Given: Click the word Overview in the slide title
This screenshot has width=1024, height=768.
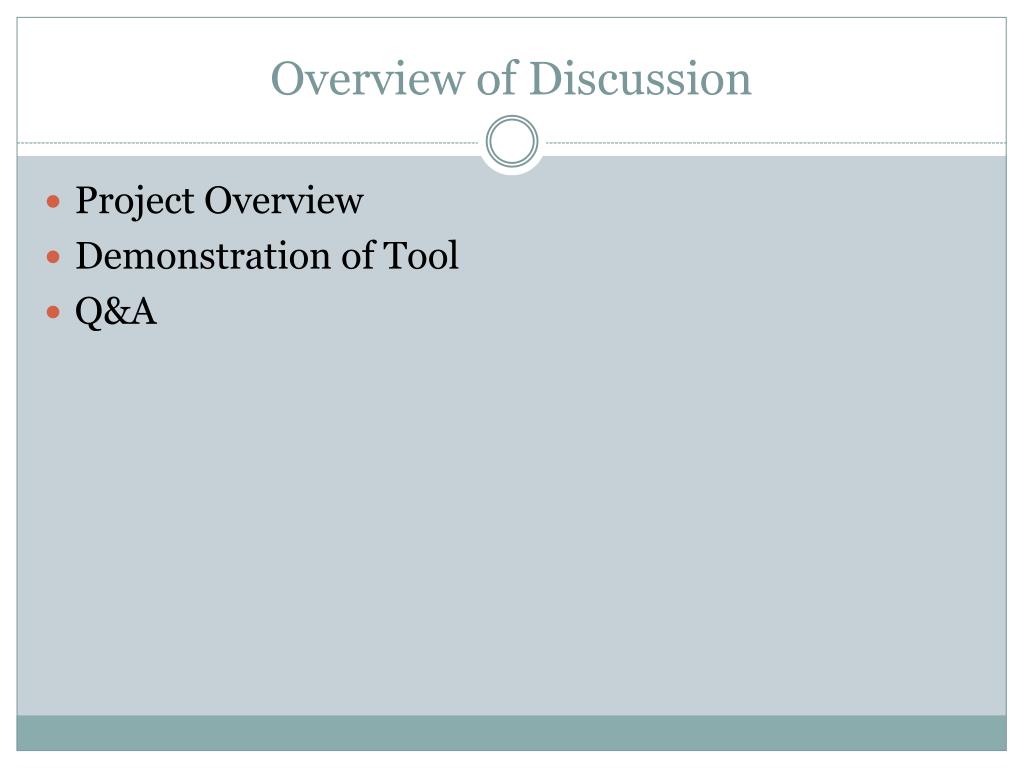Looking at the screenshot, I should [368, 78].
